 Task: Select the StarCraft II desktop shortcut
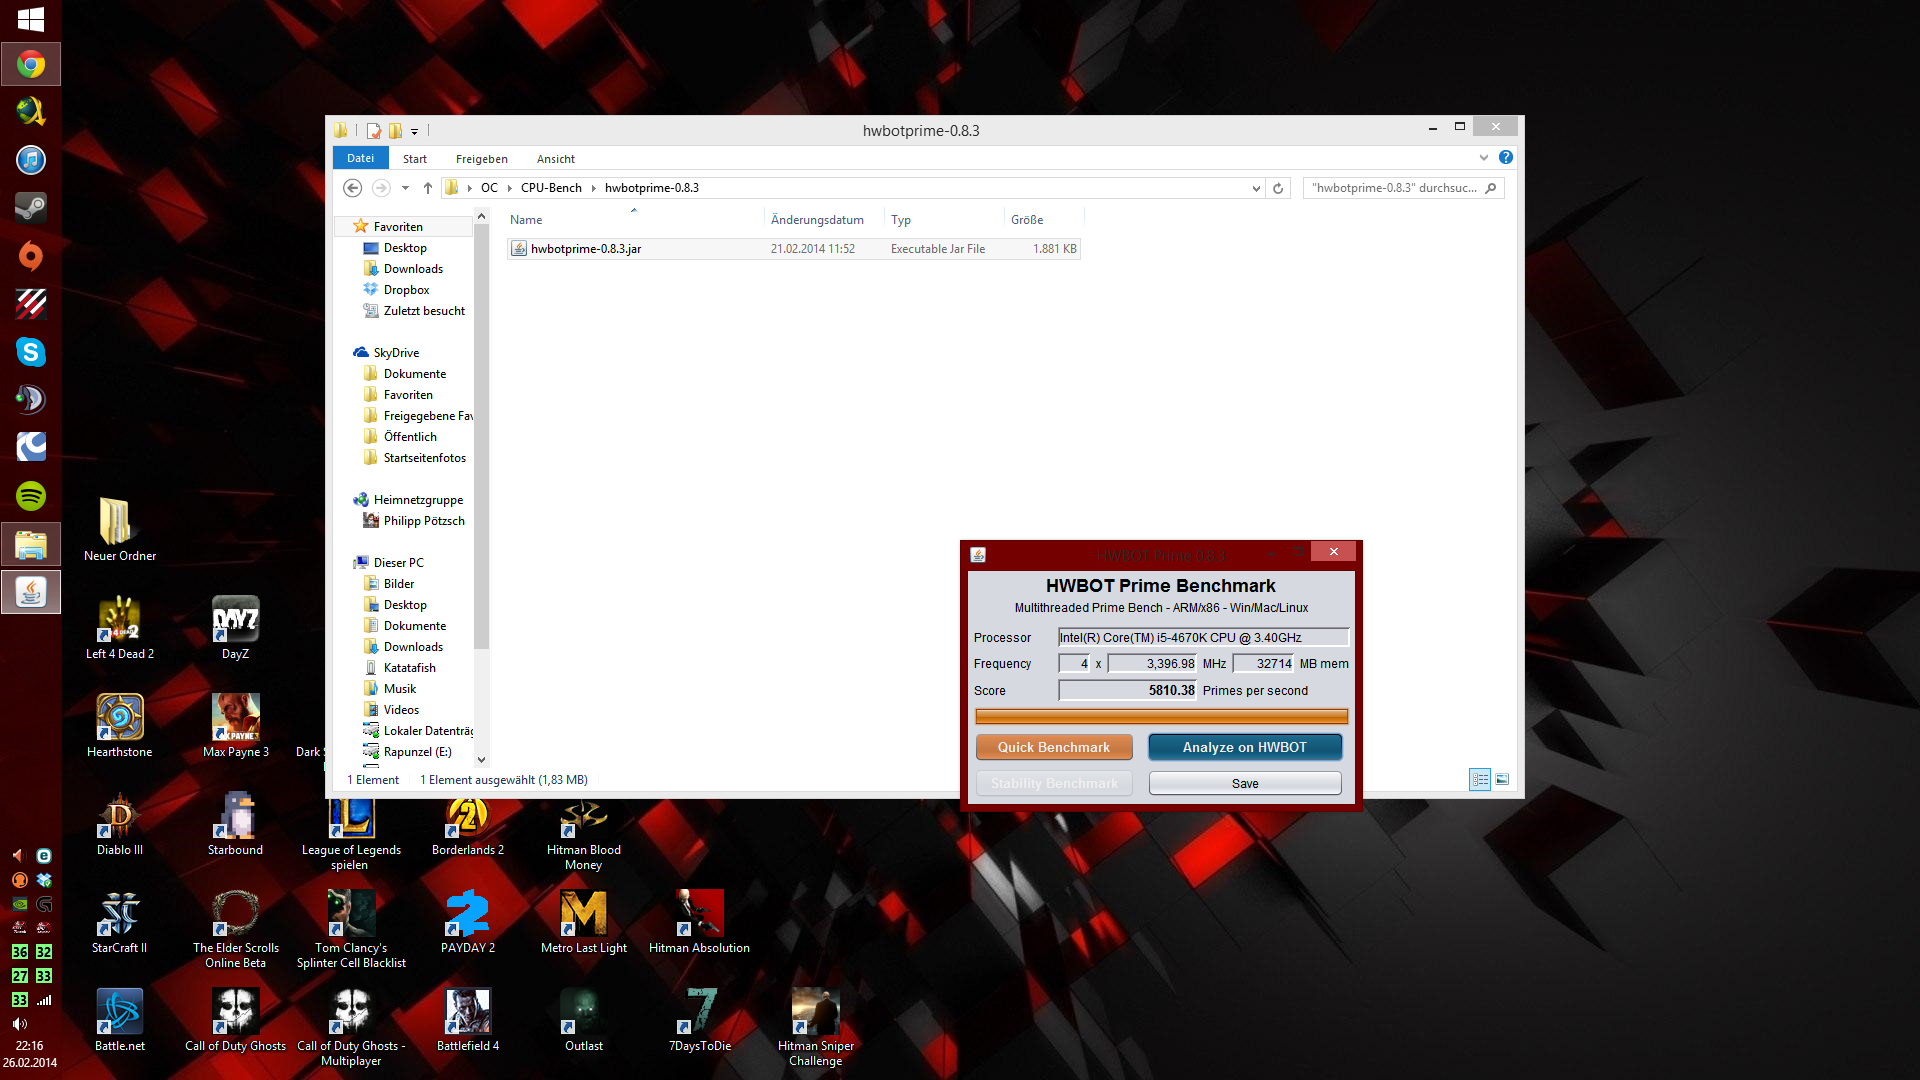coord(120,922)
